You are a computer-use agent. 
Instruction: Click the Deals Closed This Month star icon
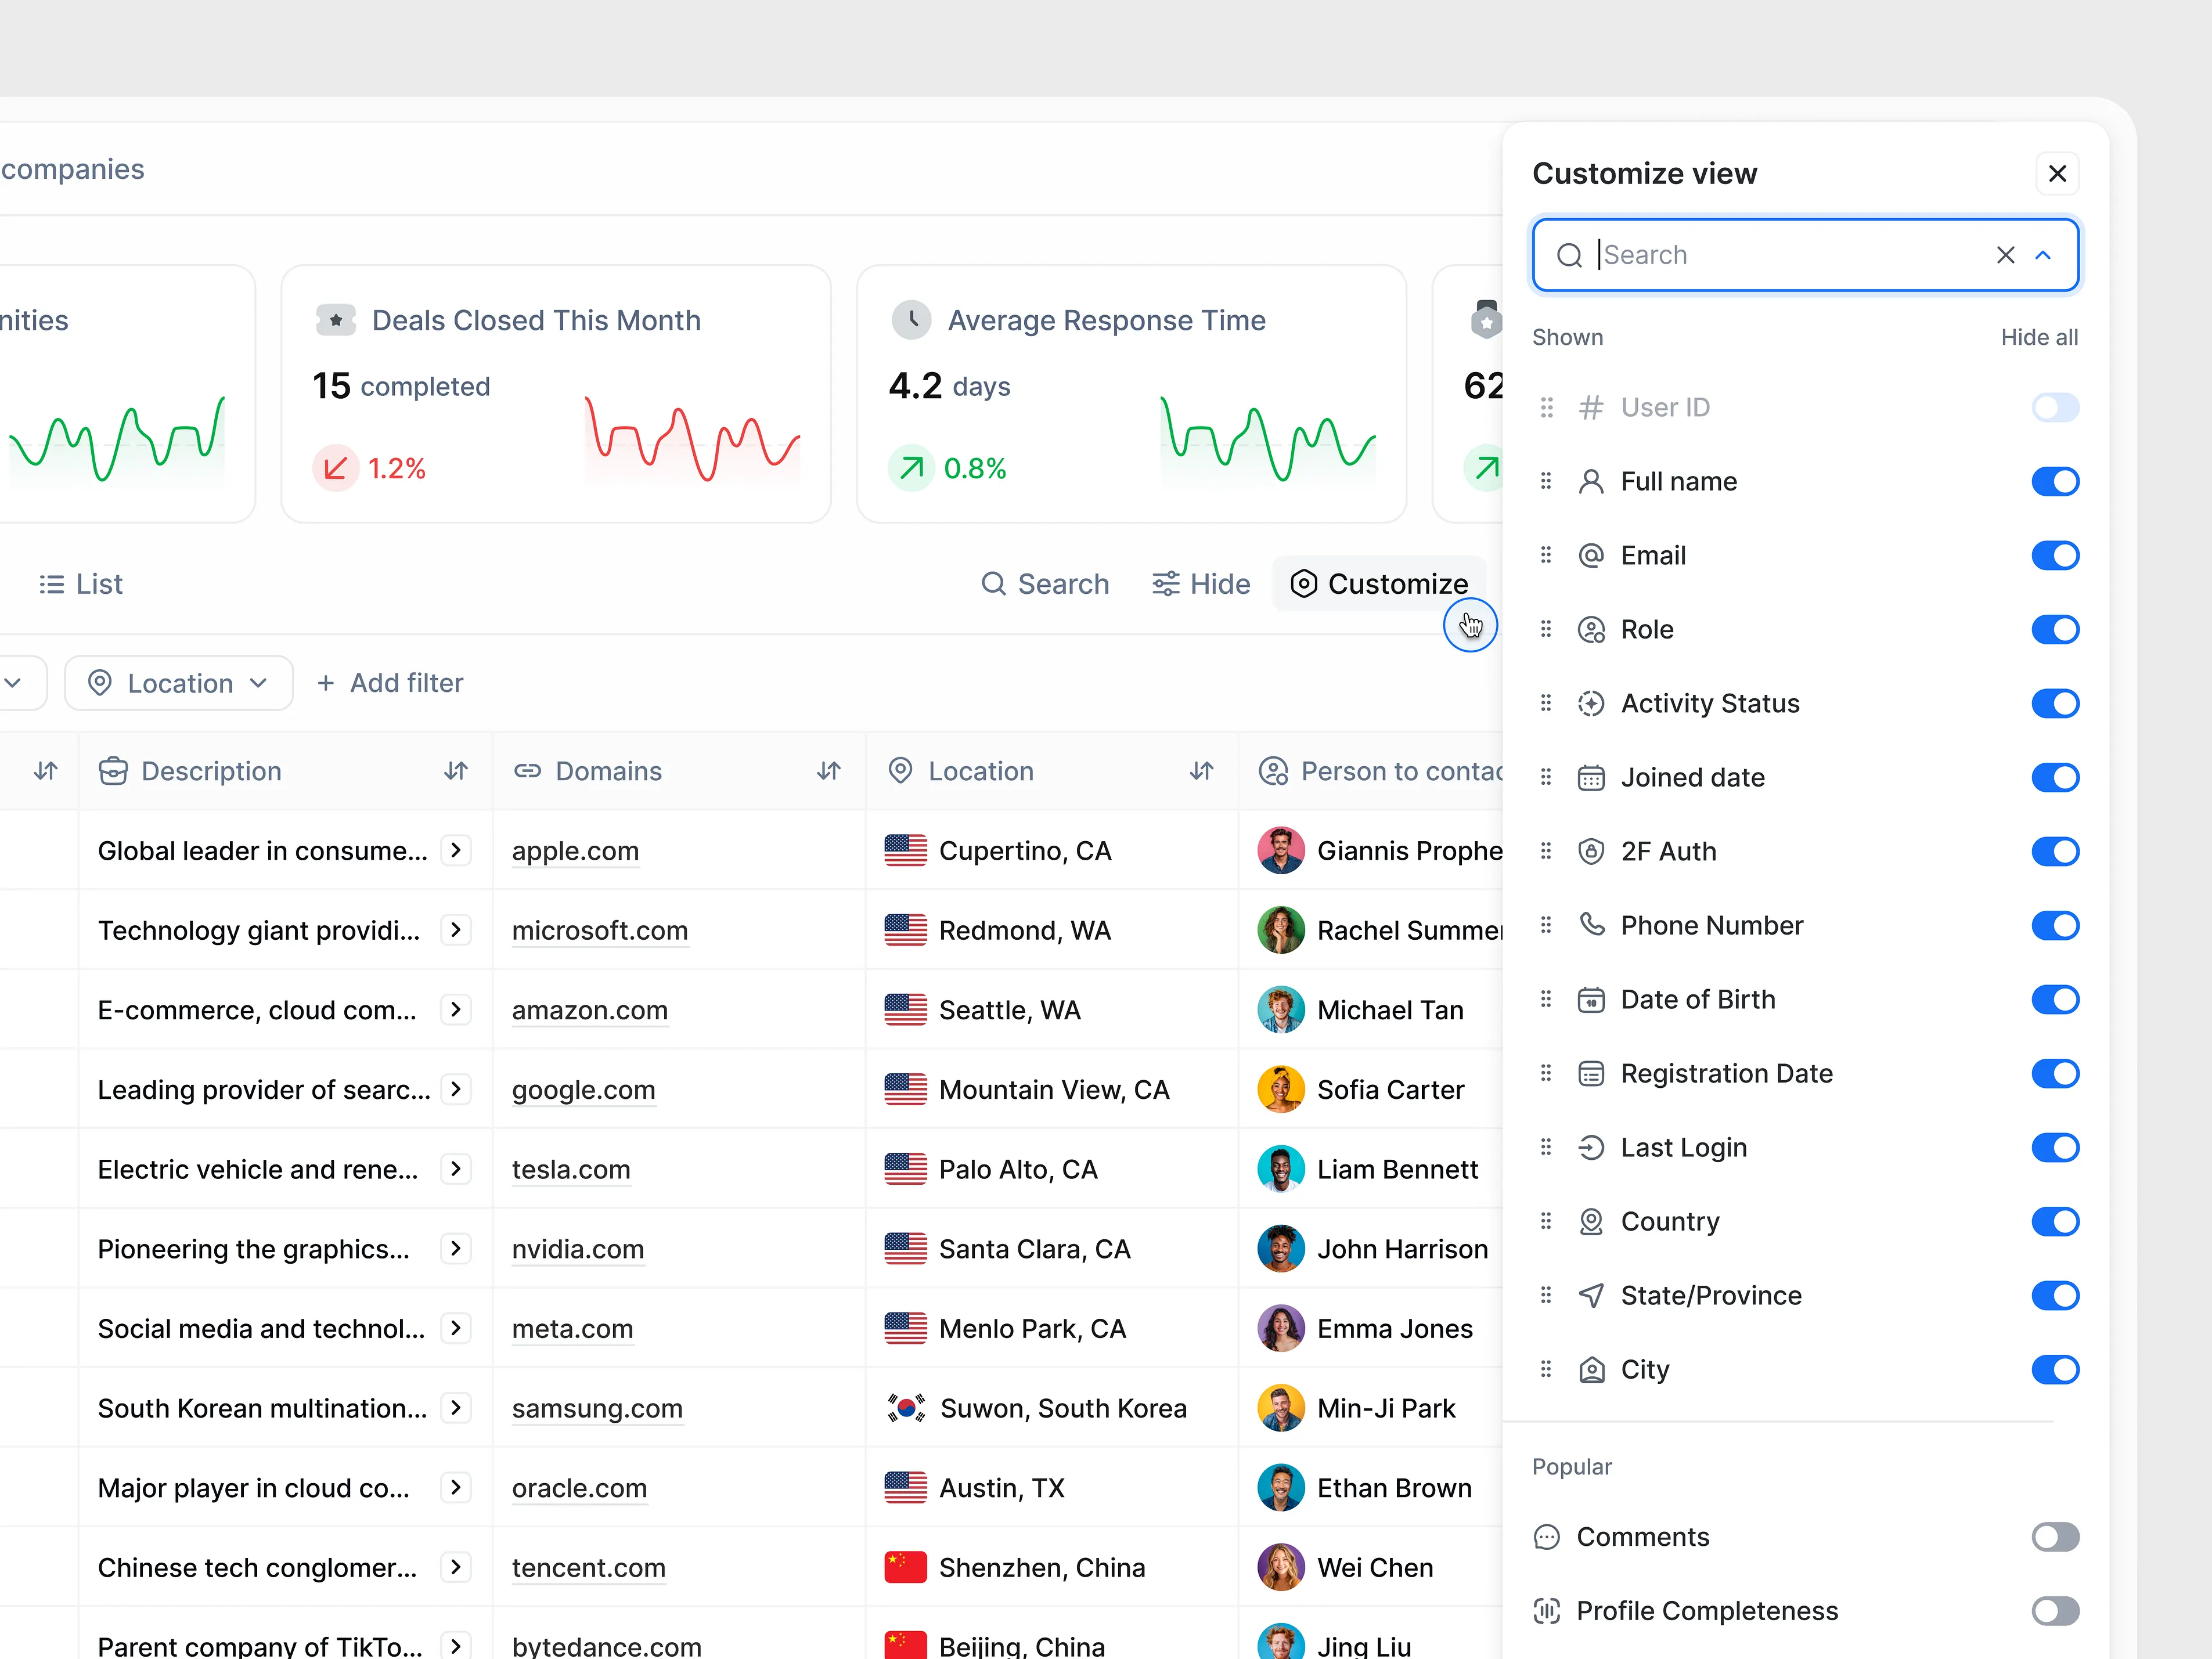pyautogui.click(x=336, y=320)
